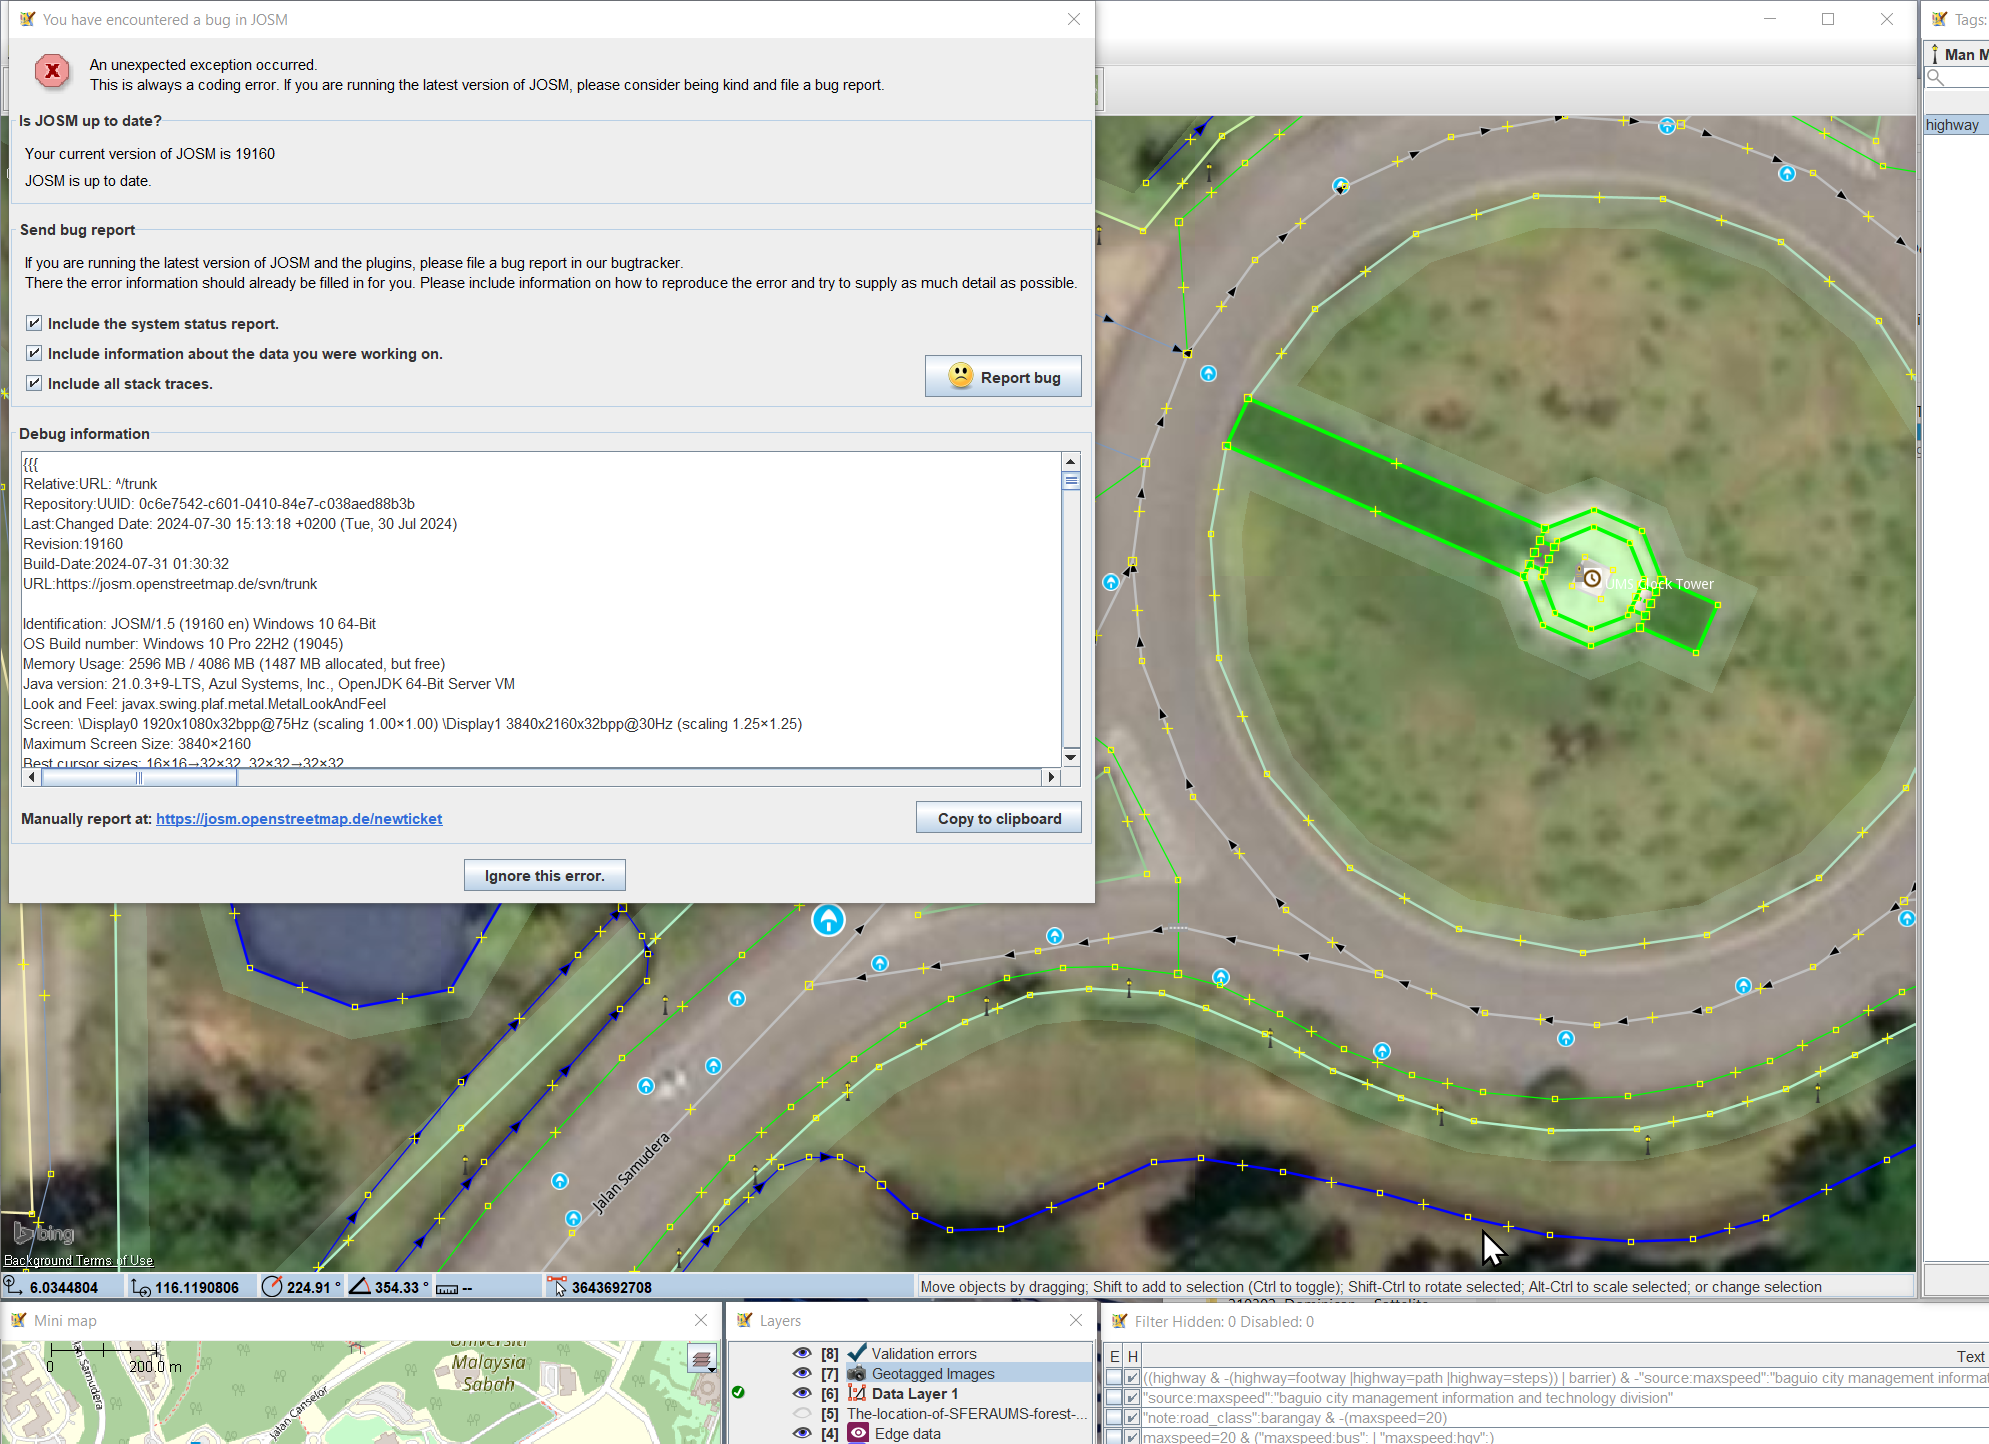Open the josm.openstreetmap.de/newticket link
The height and width of the screenshot is (1444, 1989).
click(299, 818)
